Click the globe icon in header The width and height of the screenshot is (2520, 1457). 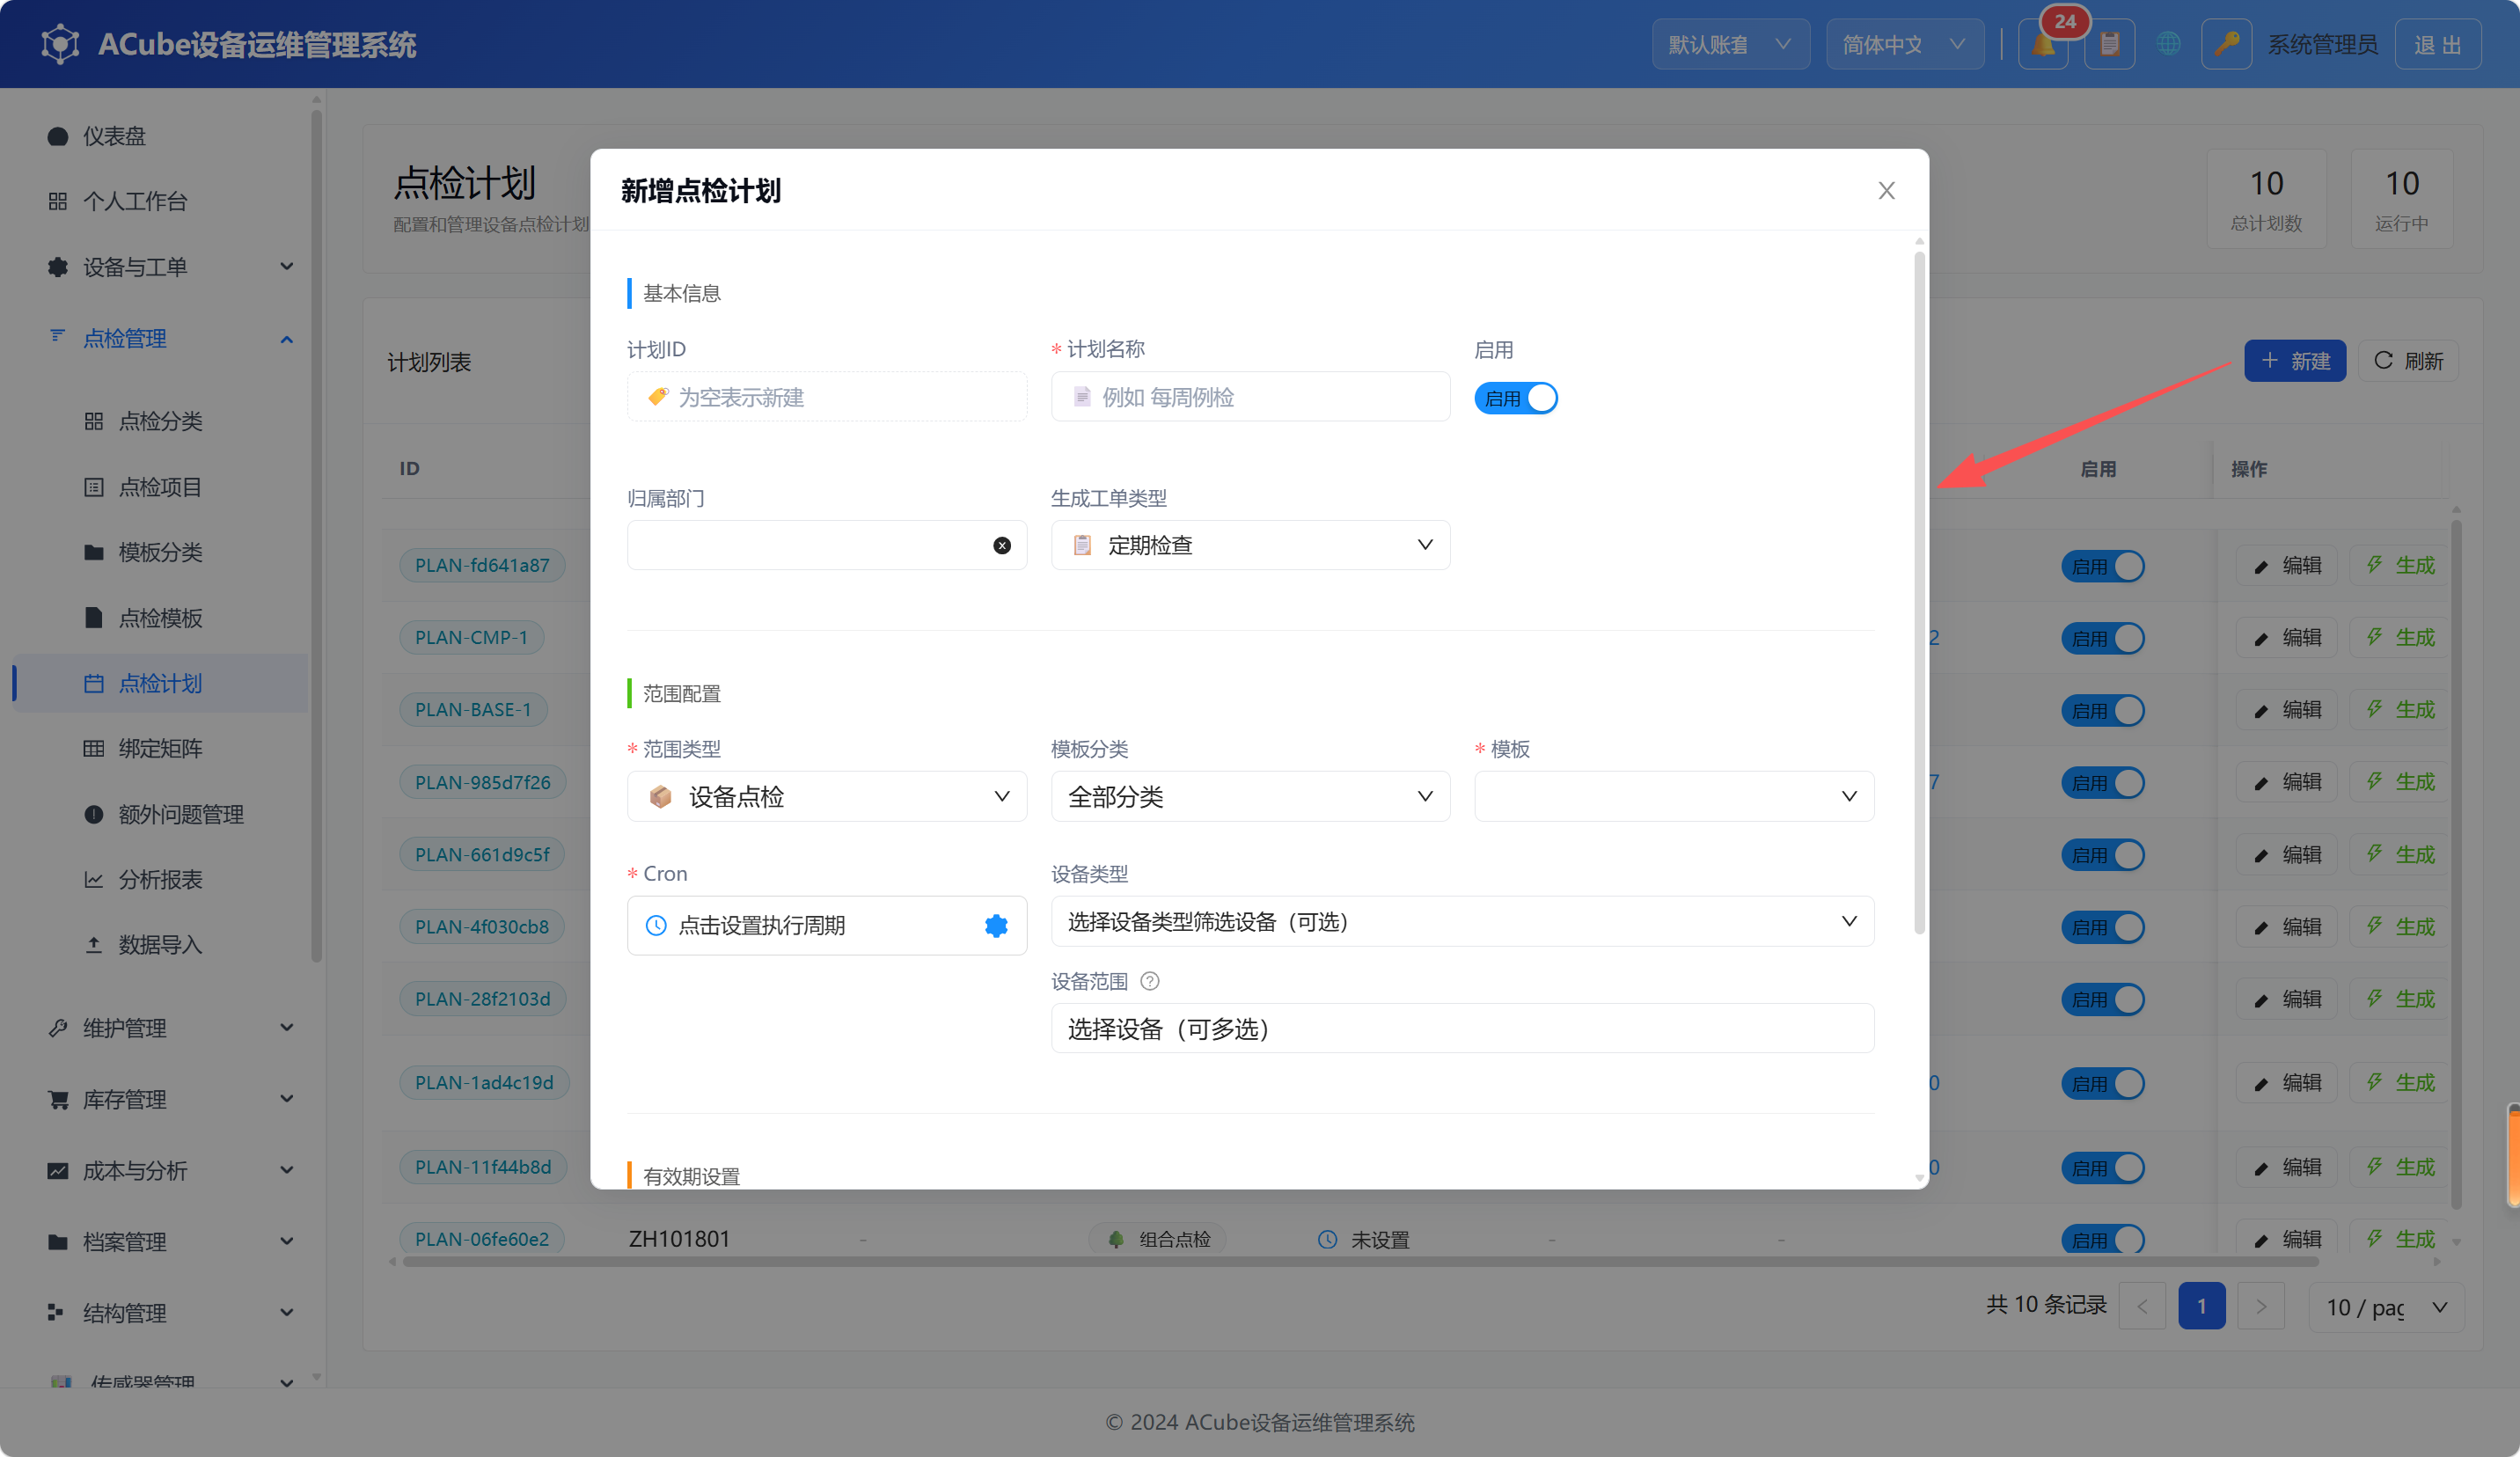[x=2167, y=45]
